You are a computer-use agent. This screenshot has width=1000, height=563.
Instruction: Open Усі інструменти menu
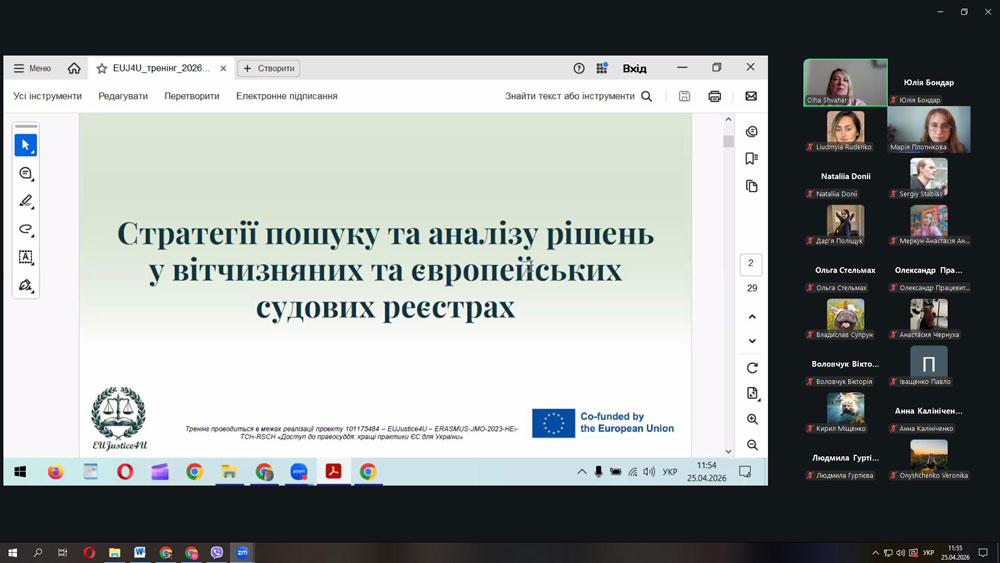point(48,96)
